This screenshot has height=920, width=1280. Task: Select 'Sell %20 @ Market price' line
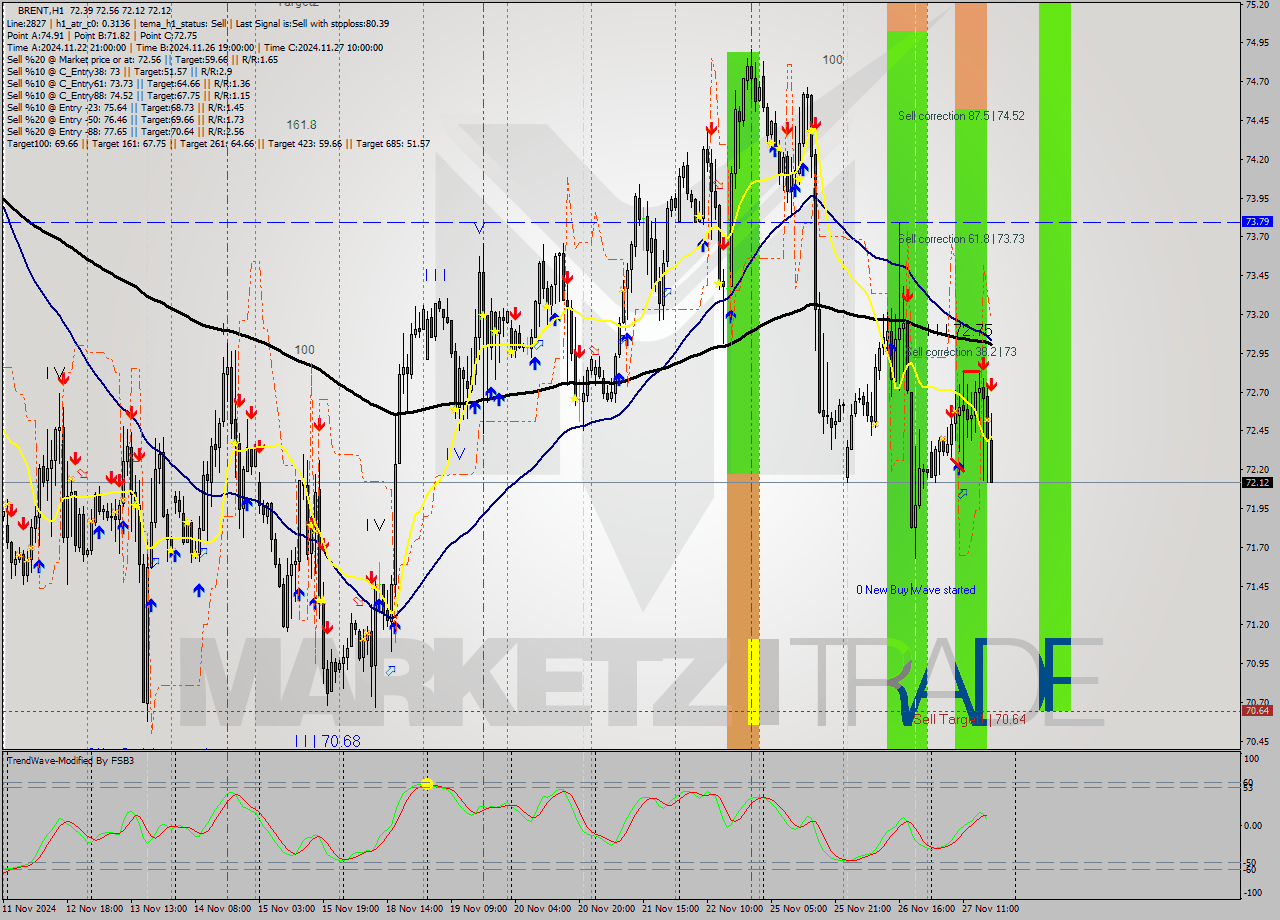tap(142, 60)
